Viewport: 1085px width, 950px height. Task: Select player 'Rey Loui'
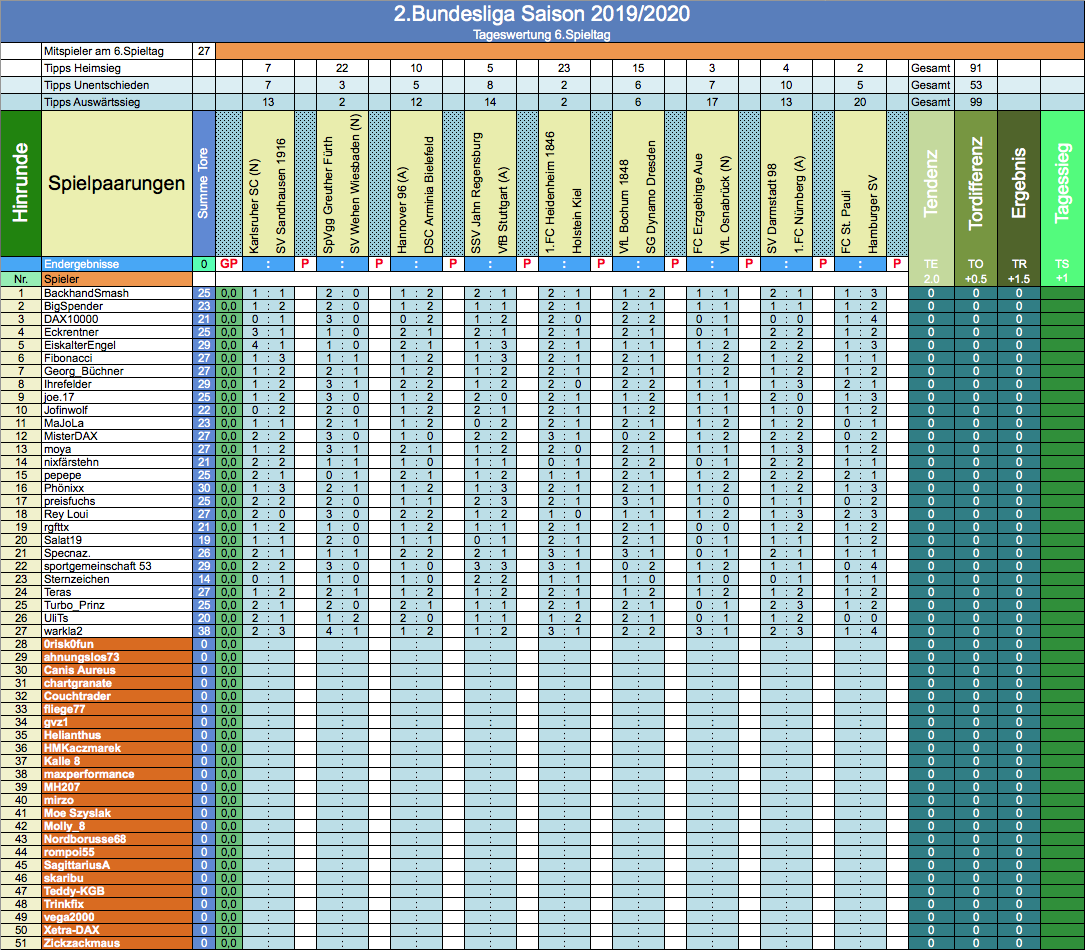click(x=117, y=514)
